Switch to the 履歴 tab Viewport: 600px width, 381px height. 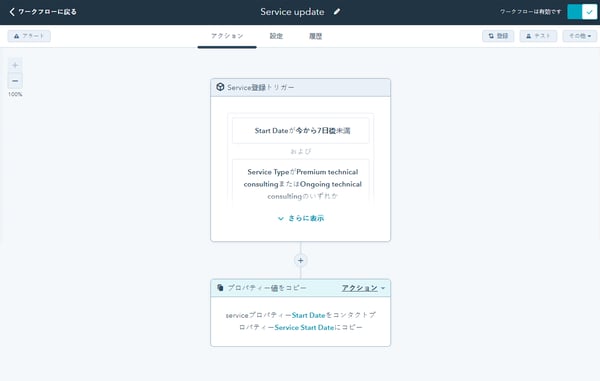315,36
